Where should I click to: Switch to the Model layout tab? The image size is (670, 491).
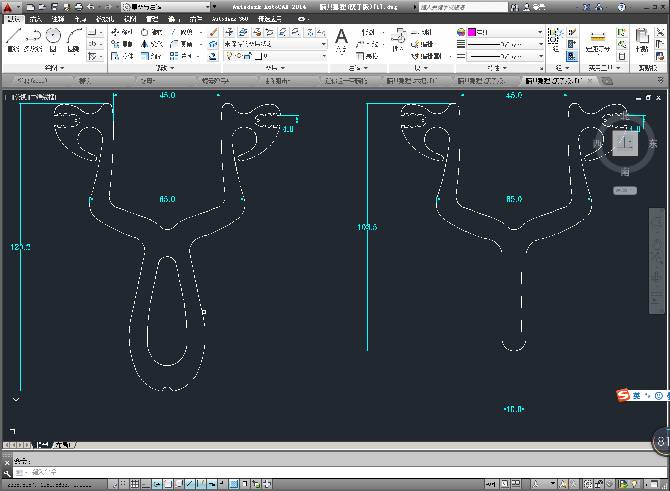[x=42, y=445]
